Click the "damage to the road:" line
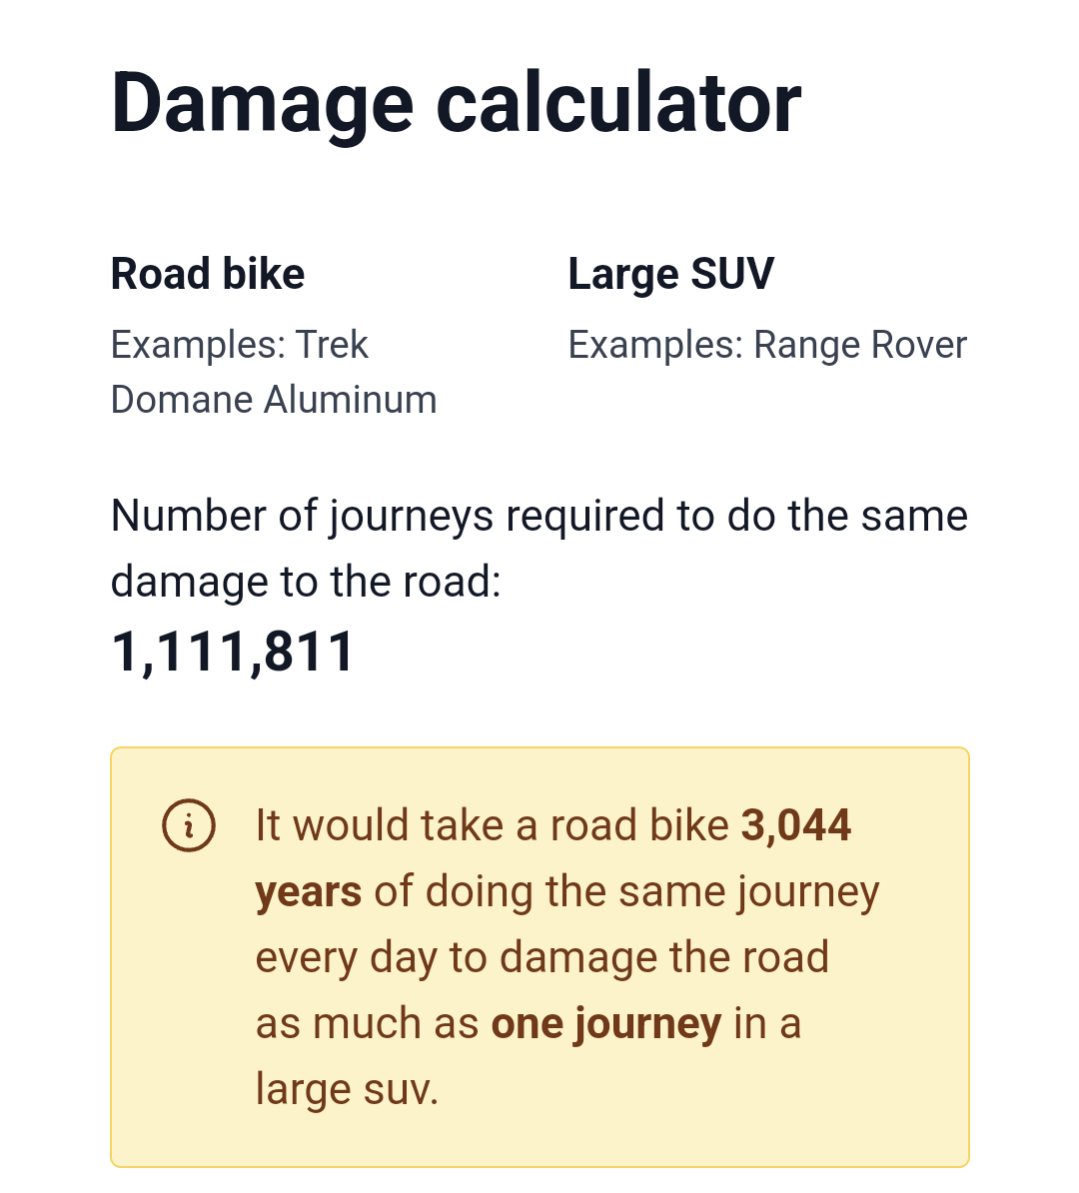 coord(306,581)
